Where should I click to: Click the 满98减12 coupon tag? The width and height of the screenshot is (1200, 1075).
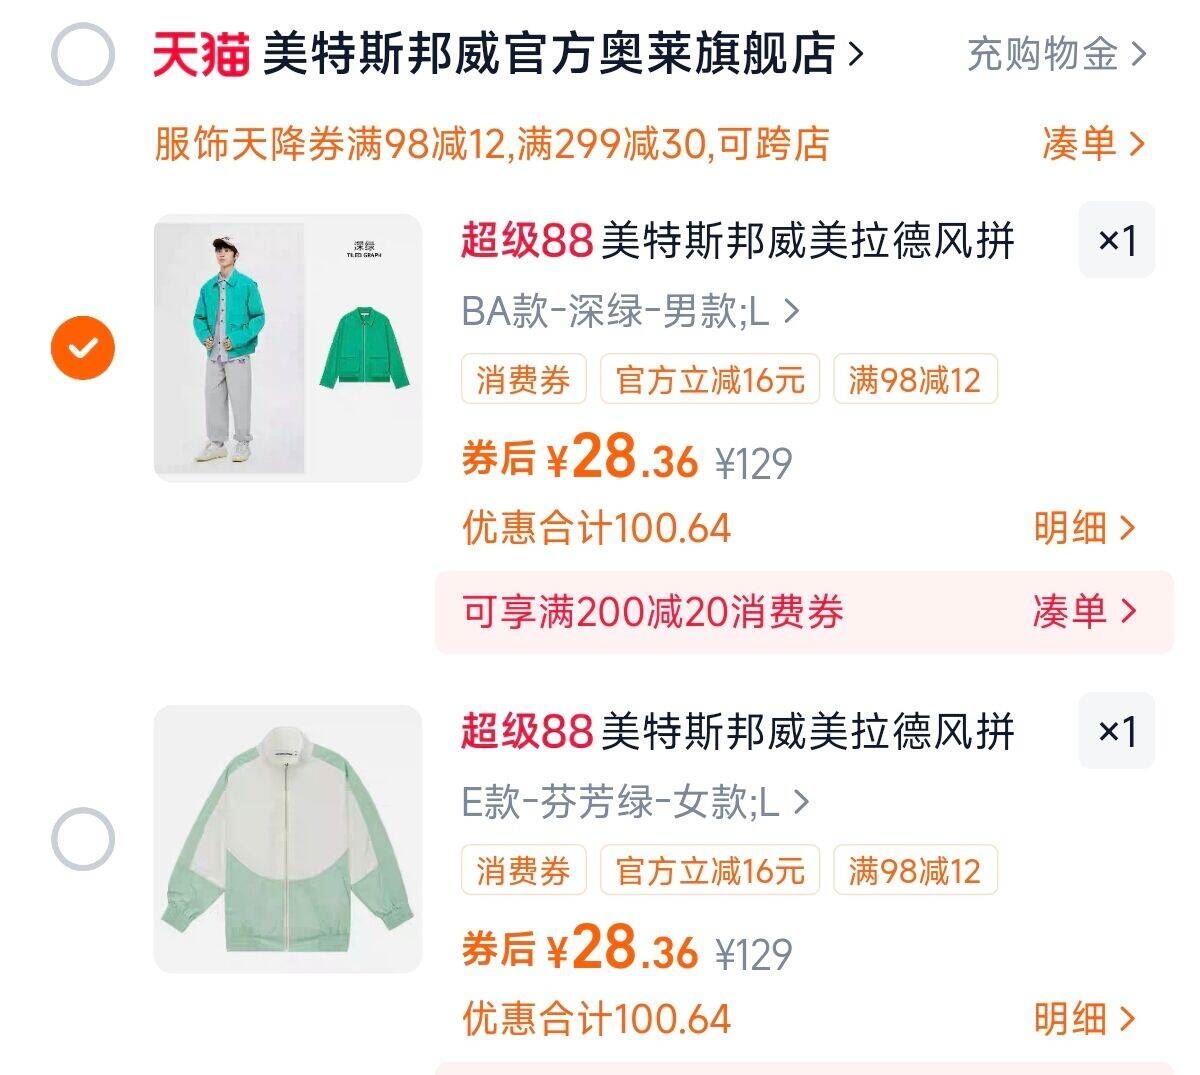[x=914, y=378]
